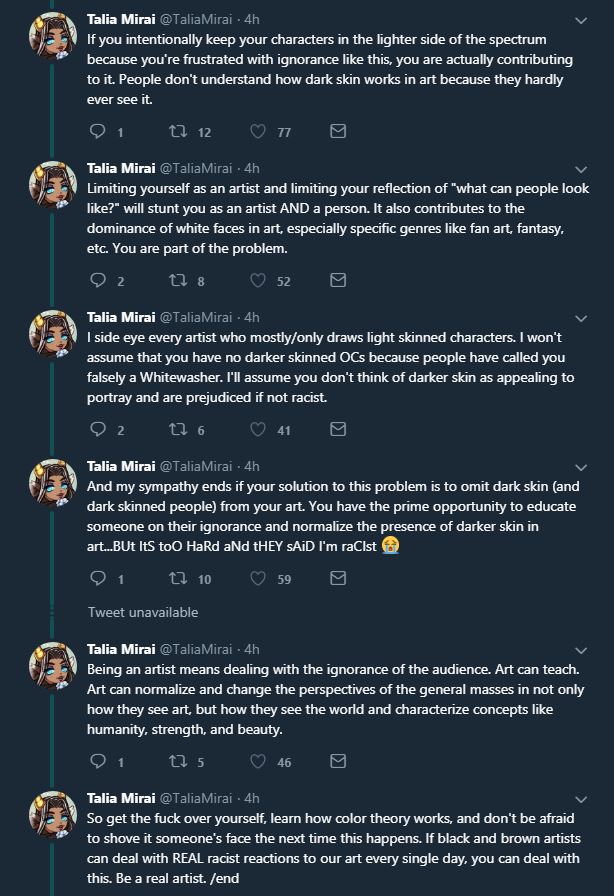
Task: Expand the chevron on 'And my sympathy ends' tweet
Action: click(581, 467)
